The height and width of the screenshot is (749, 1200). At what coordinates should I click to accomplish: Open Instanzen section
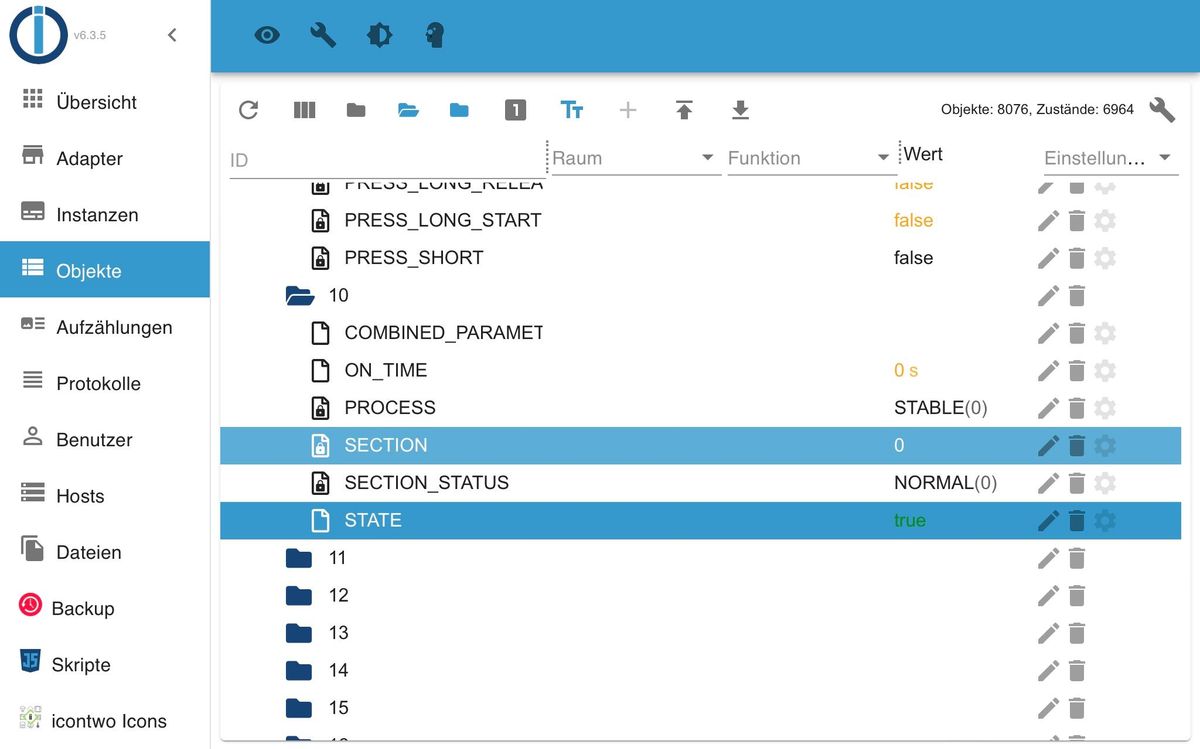pyautogui.click(x=105, y=214)
